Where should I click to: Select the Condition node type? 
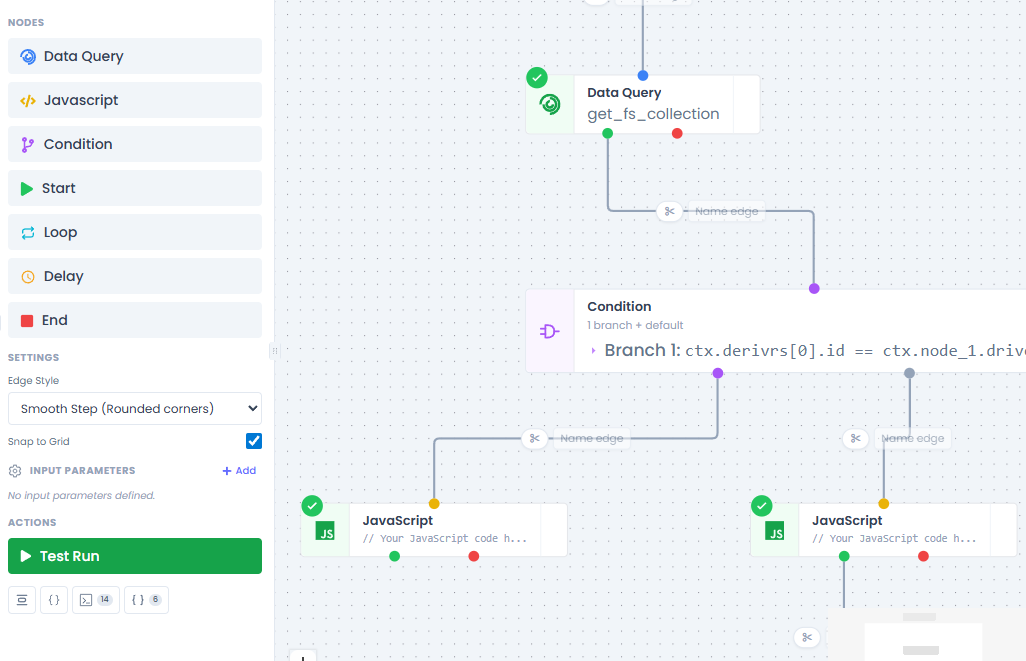(135, 144)
